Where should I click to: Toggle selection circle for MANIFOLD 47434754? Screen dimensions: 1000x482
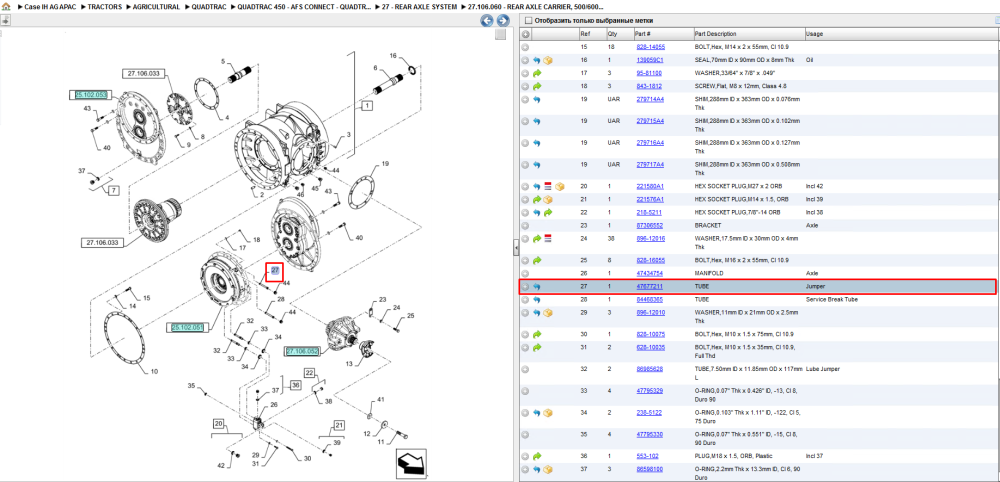click(x=525, y=273)
